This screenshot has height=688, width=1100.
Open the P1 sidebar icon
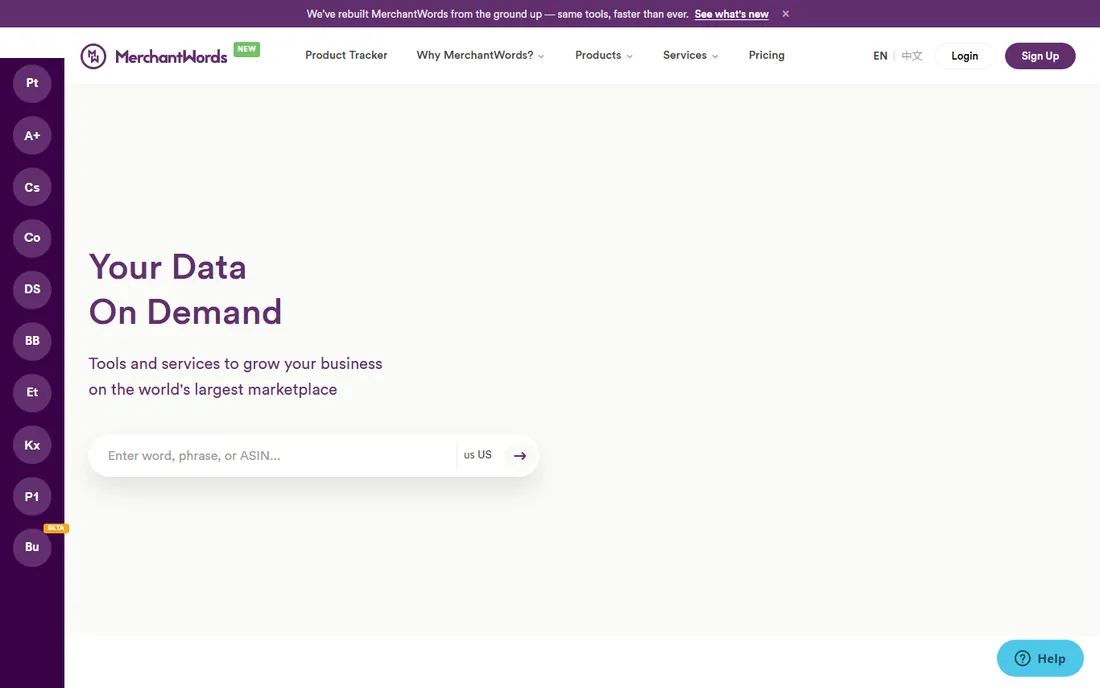click(32, 497)
